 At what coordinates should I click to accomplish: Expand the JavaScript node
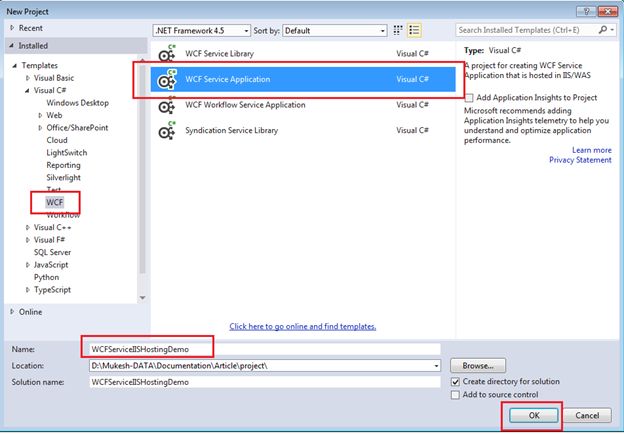tap(27, 265)
